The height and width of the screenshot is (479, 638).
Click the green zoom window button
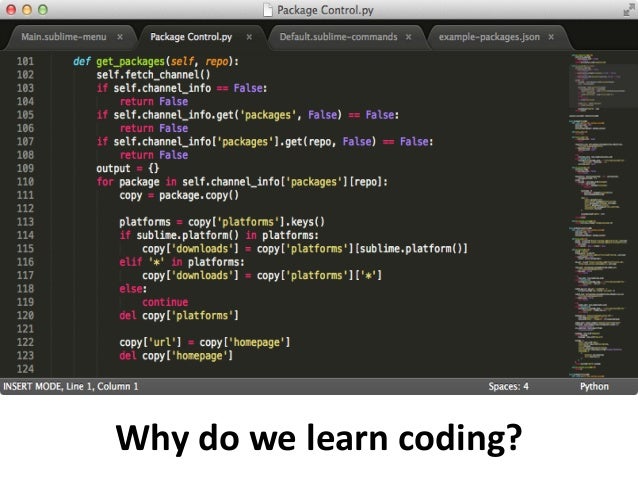pos(43,10)
